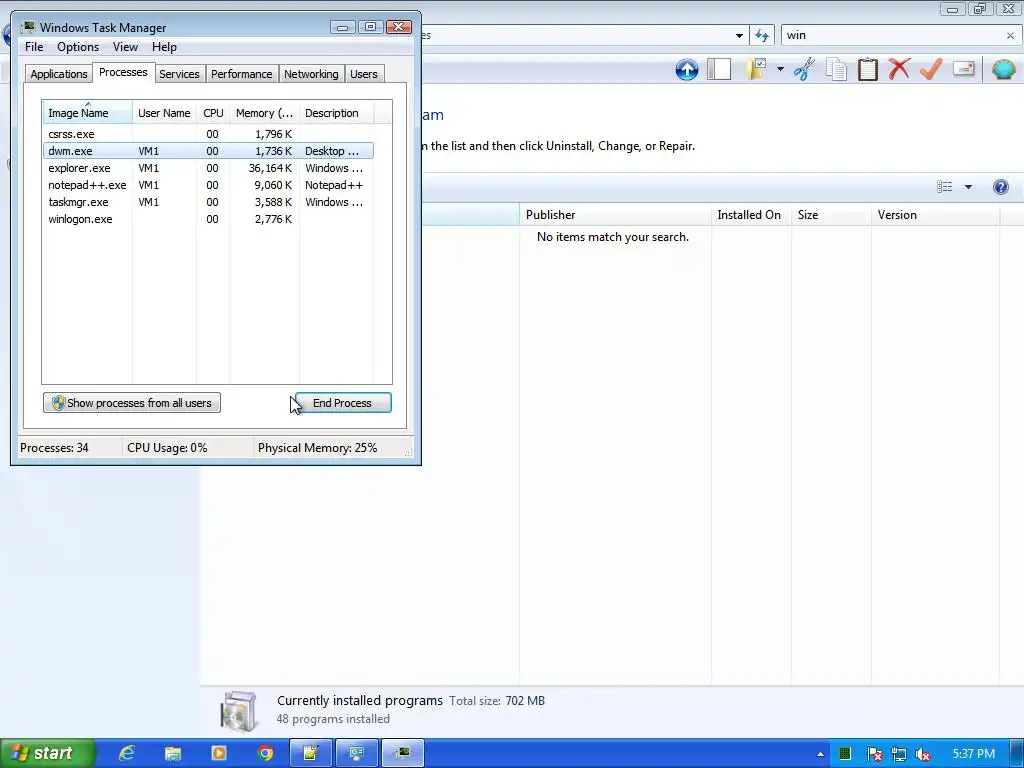Clear the search box with the X

[1010, 35]
